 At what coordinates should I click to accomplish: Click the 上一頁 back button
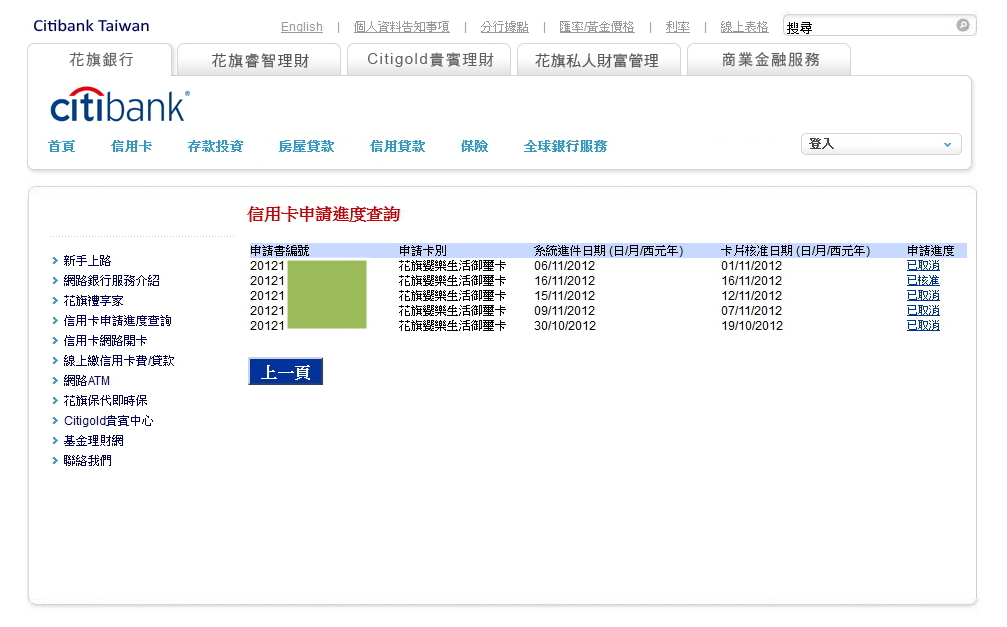point(286,372)
